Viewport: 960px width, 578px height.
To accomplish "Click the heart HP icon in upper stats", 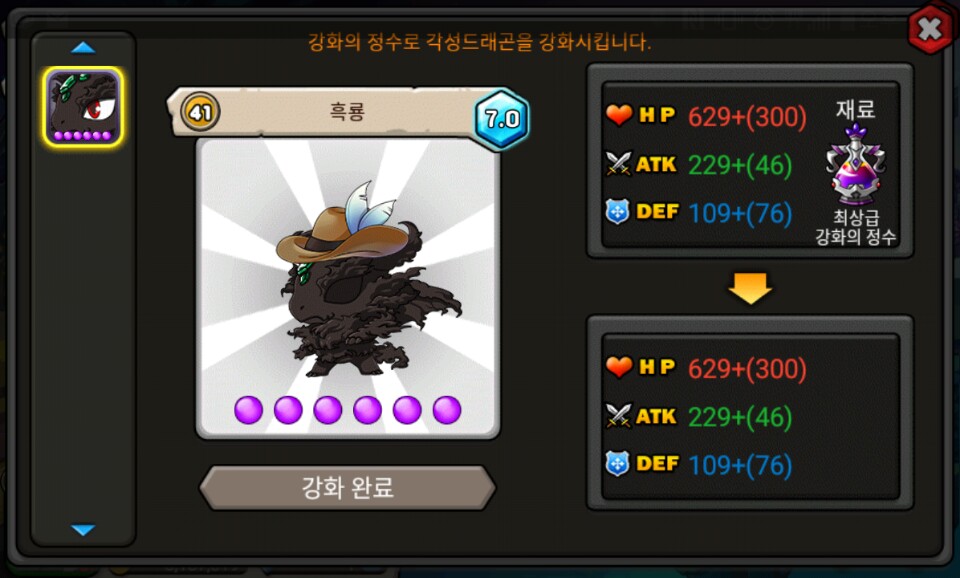I will click(618, 114).
